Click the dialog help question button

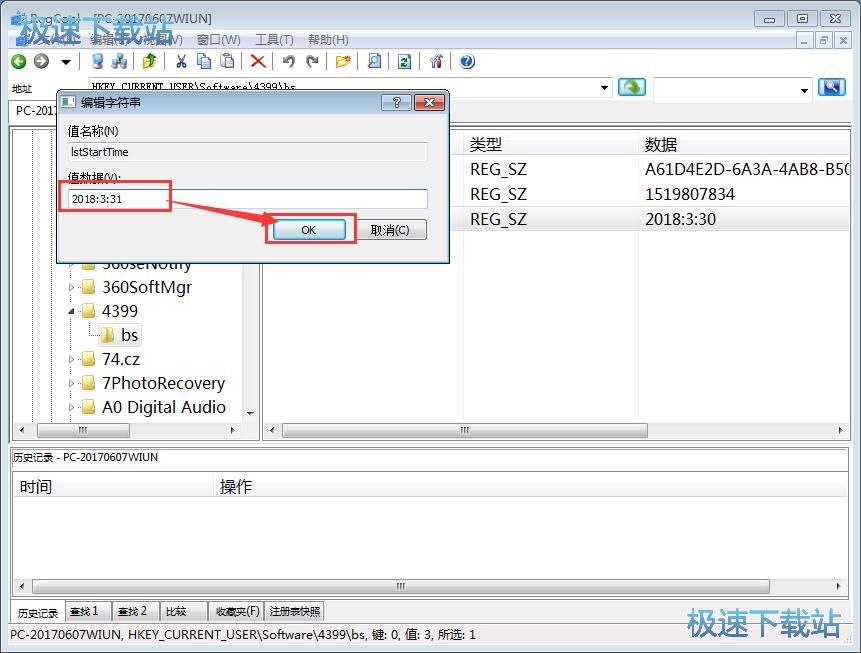pos(396,103)
